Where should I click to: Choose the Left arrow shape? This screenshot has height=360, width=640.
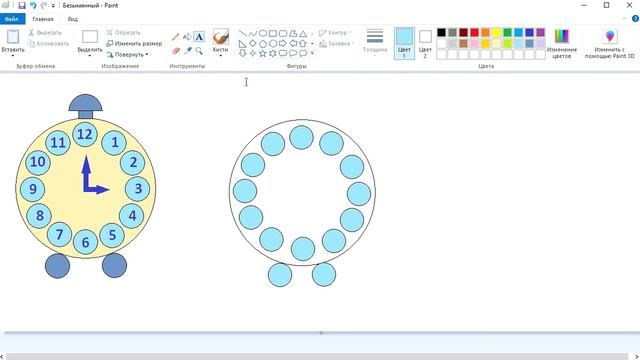point(293,43)
